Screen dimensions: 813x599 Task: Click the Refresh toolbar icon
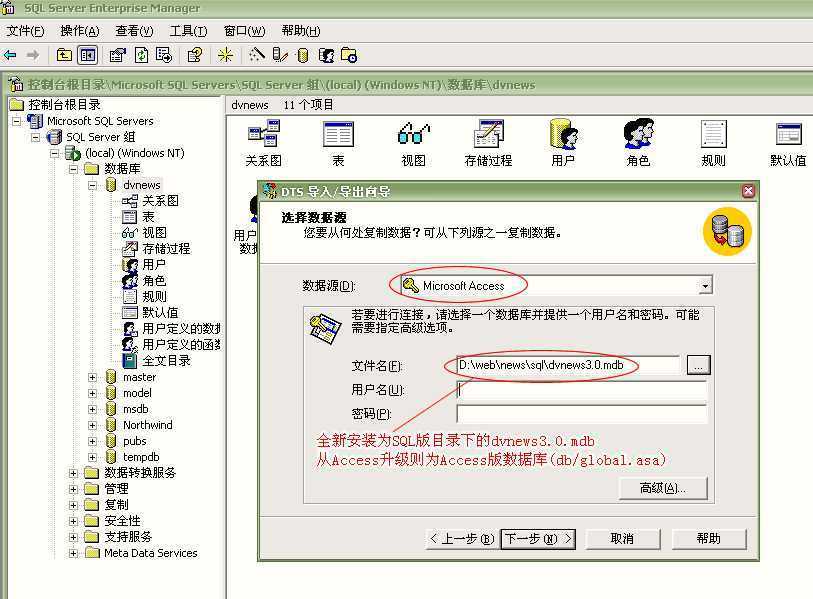click(141, 55)
